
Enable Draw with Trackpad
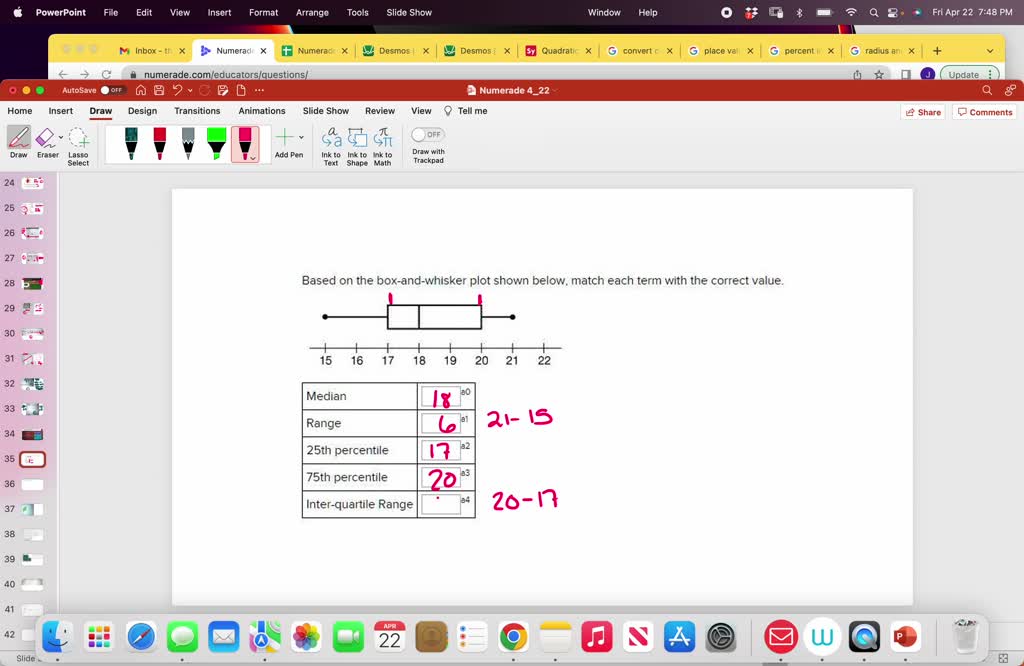click(427, 133)
